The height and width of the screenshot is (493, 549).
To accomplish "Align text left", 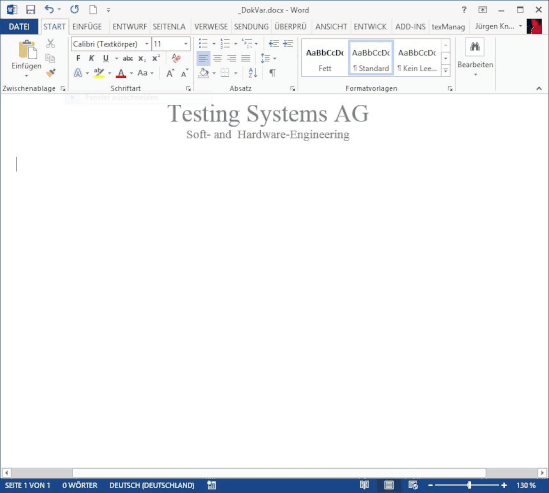I will 203,58.
